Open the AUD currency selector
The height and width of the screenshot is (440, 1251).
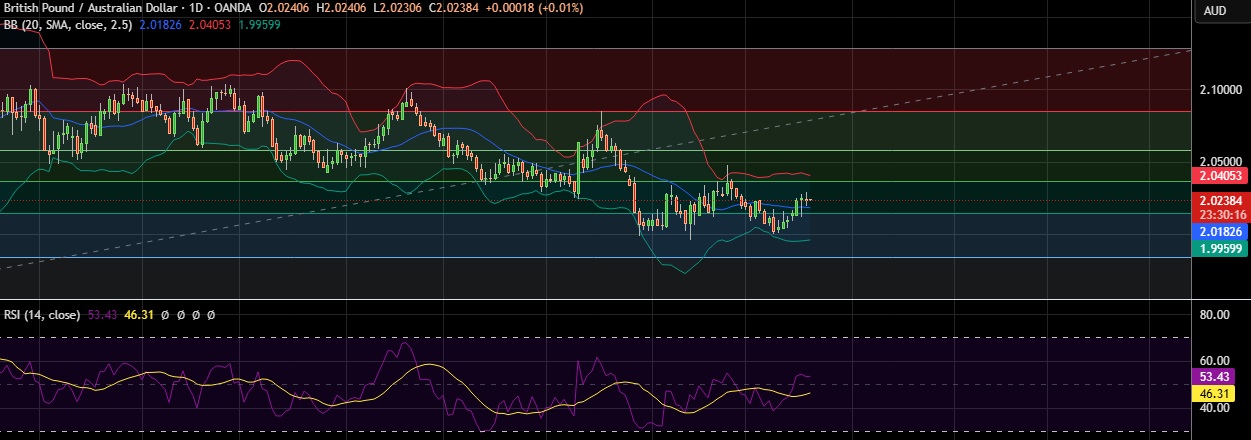[x=1215, y=10]
